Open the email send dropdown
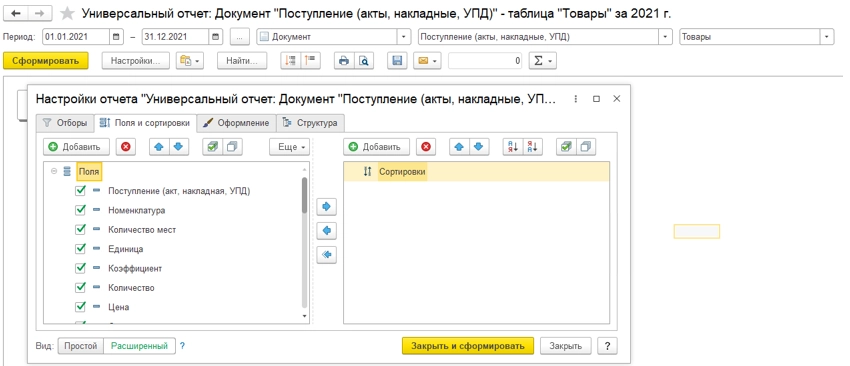The image size is (850, 366). pyautogui.click(x=427, y=61)
